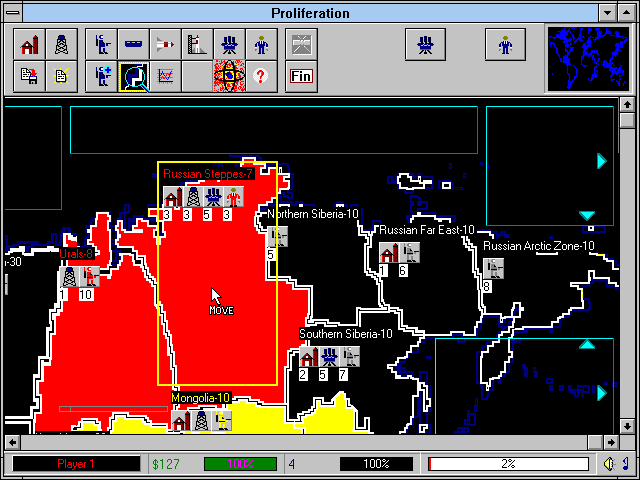The height and width of the screenshot is (480, 640).
Task: Open the window system menu box
Action: click(13, 13)
